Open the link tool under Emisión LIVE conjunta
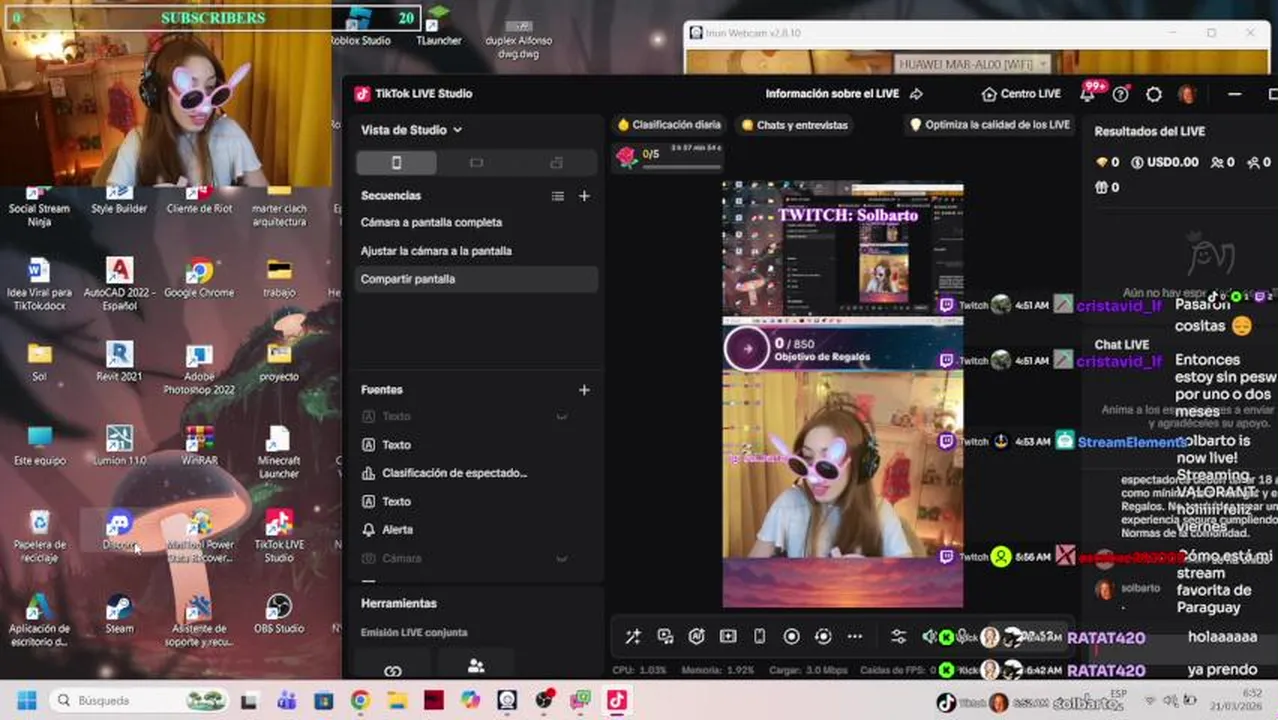 click(x=392, y=669)
